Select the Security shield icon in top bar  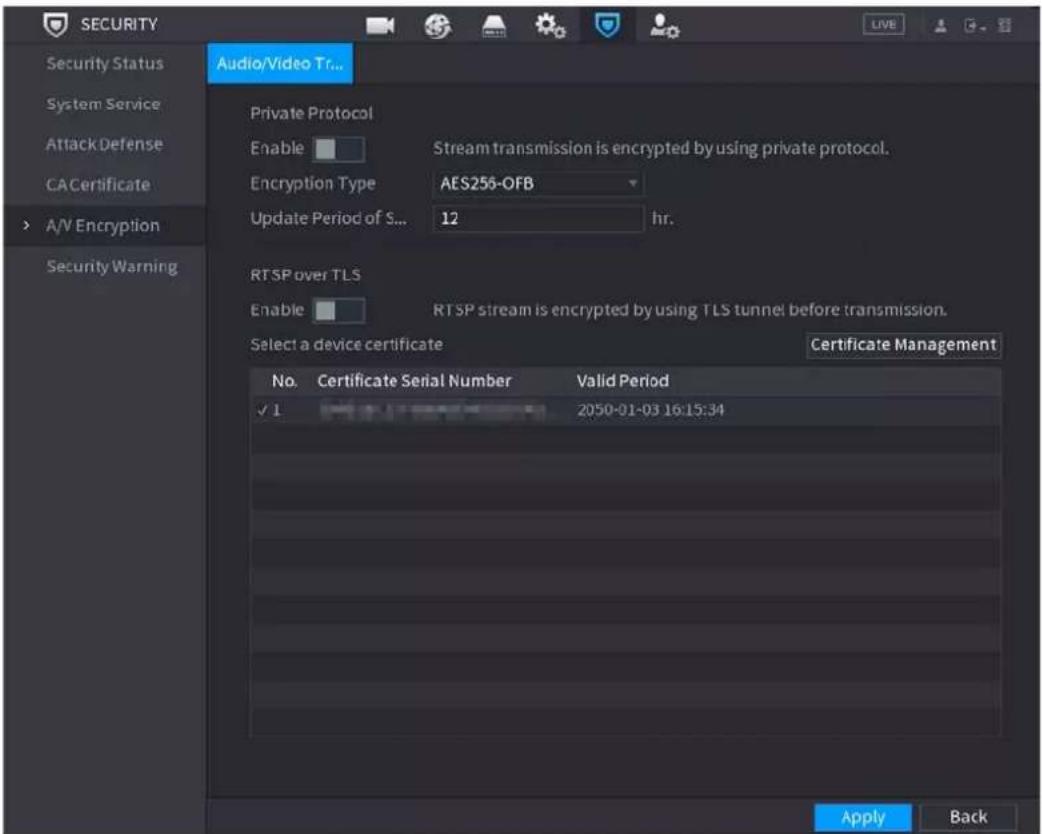tap(607, 25)
